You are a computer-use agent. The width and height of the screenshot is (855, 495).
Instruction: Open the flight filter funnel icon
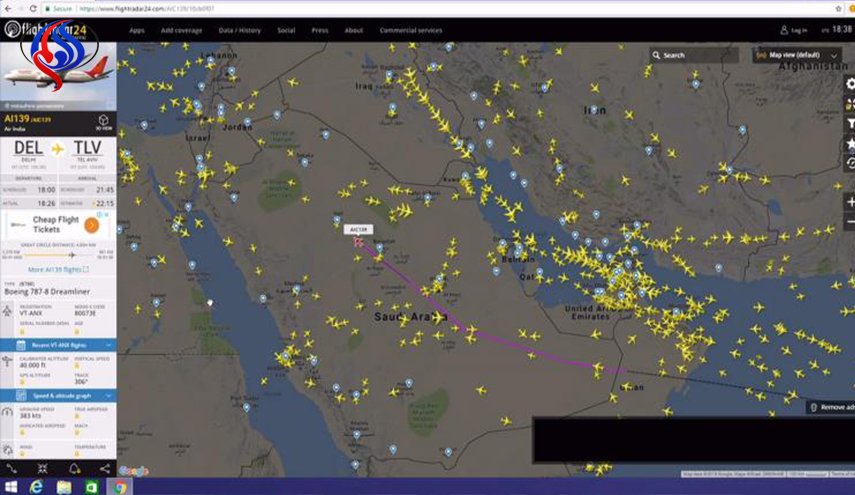[x=850, y=124]
